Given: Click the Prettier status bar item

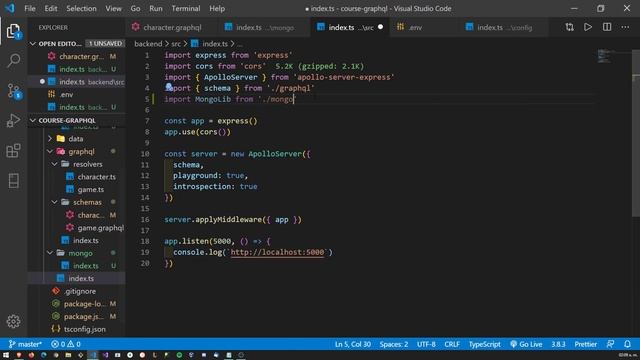Looking at the screenshot, I should (585, 344).
